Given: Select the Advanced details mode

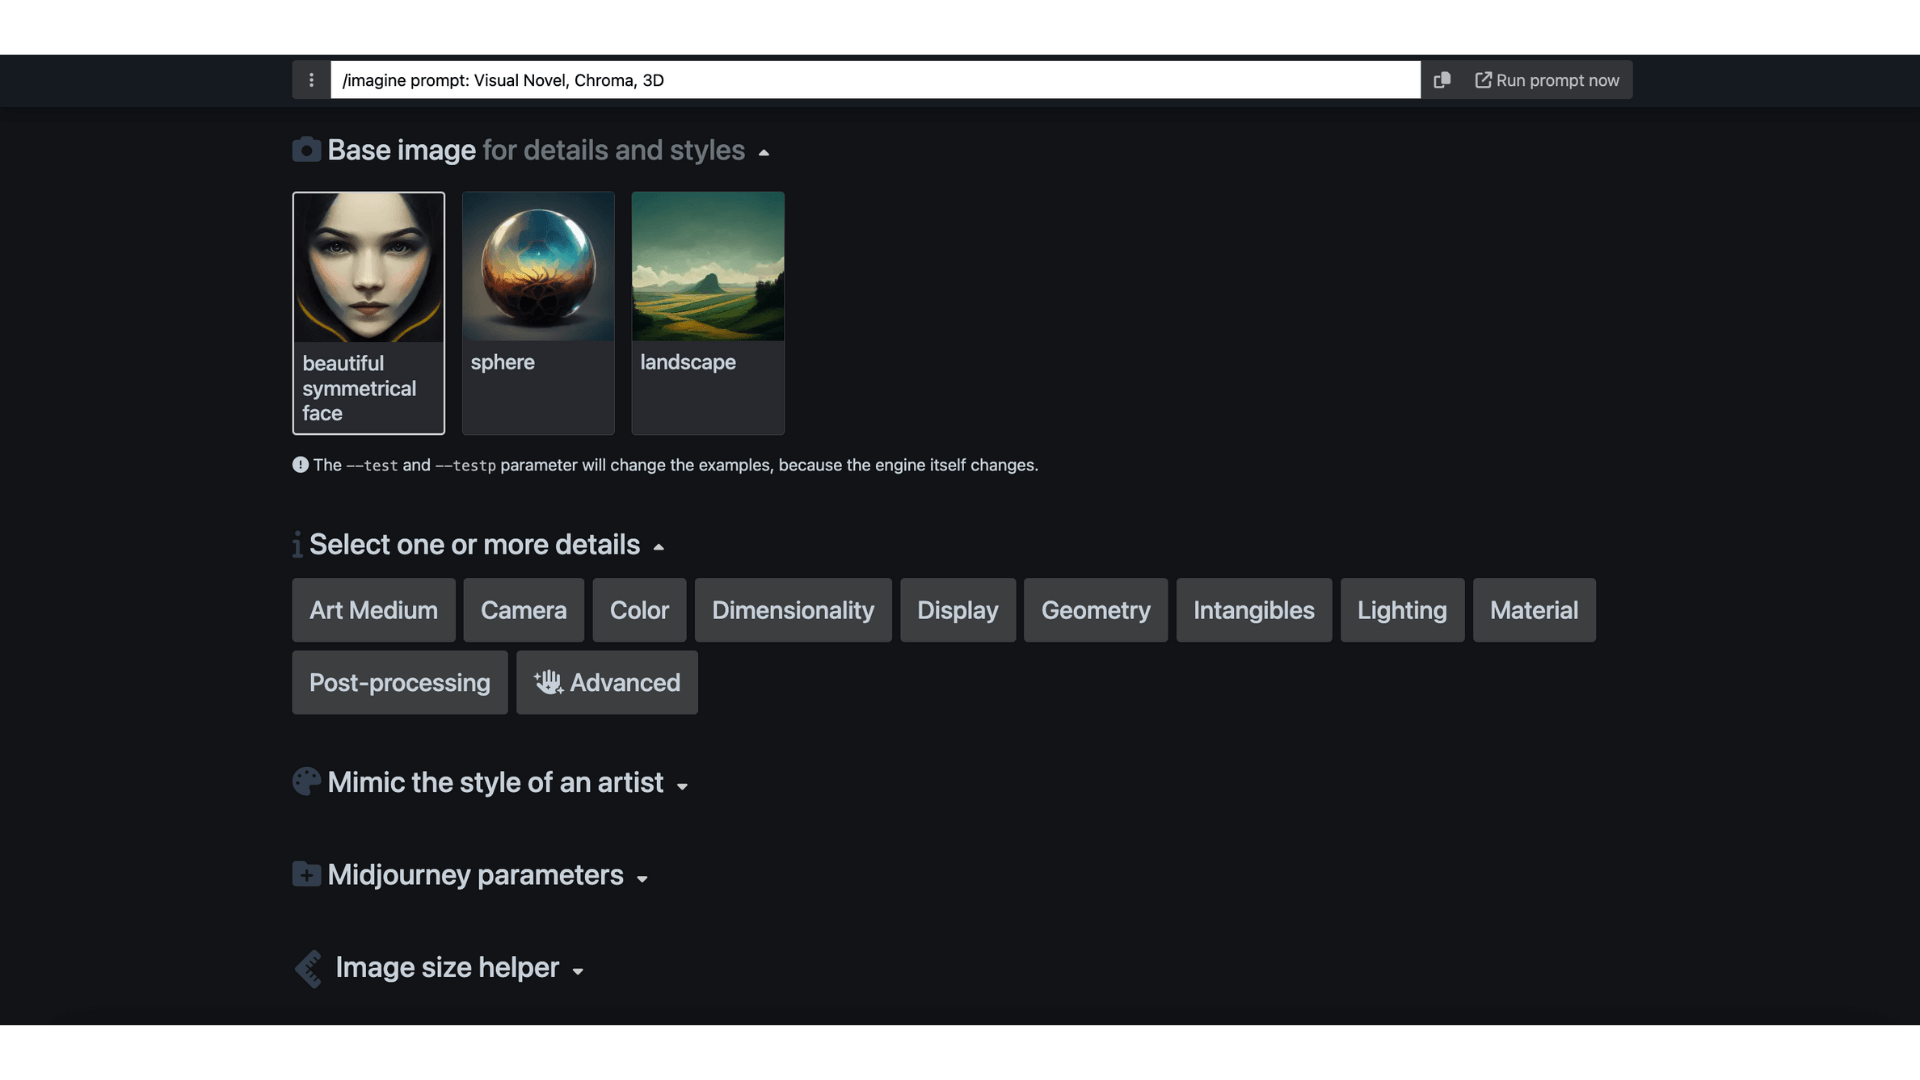Looking at the screenshot, I should 606,683.
